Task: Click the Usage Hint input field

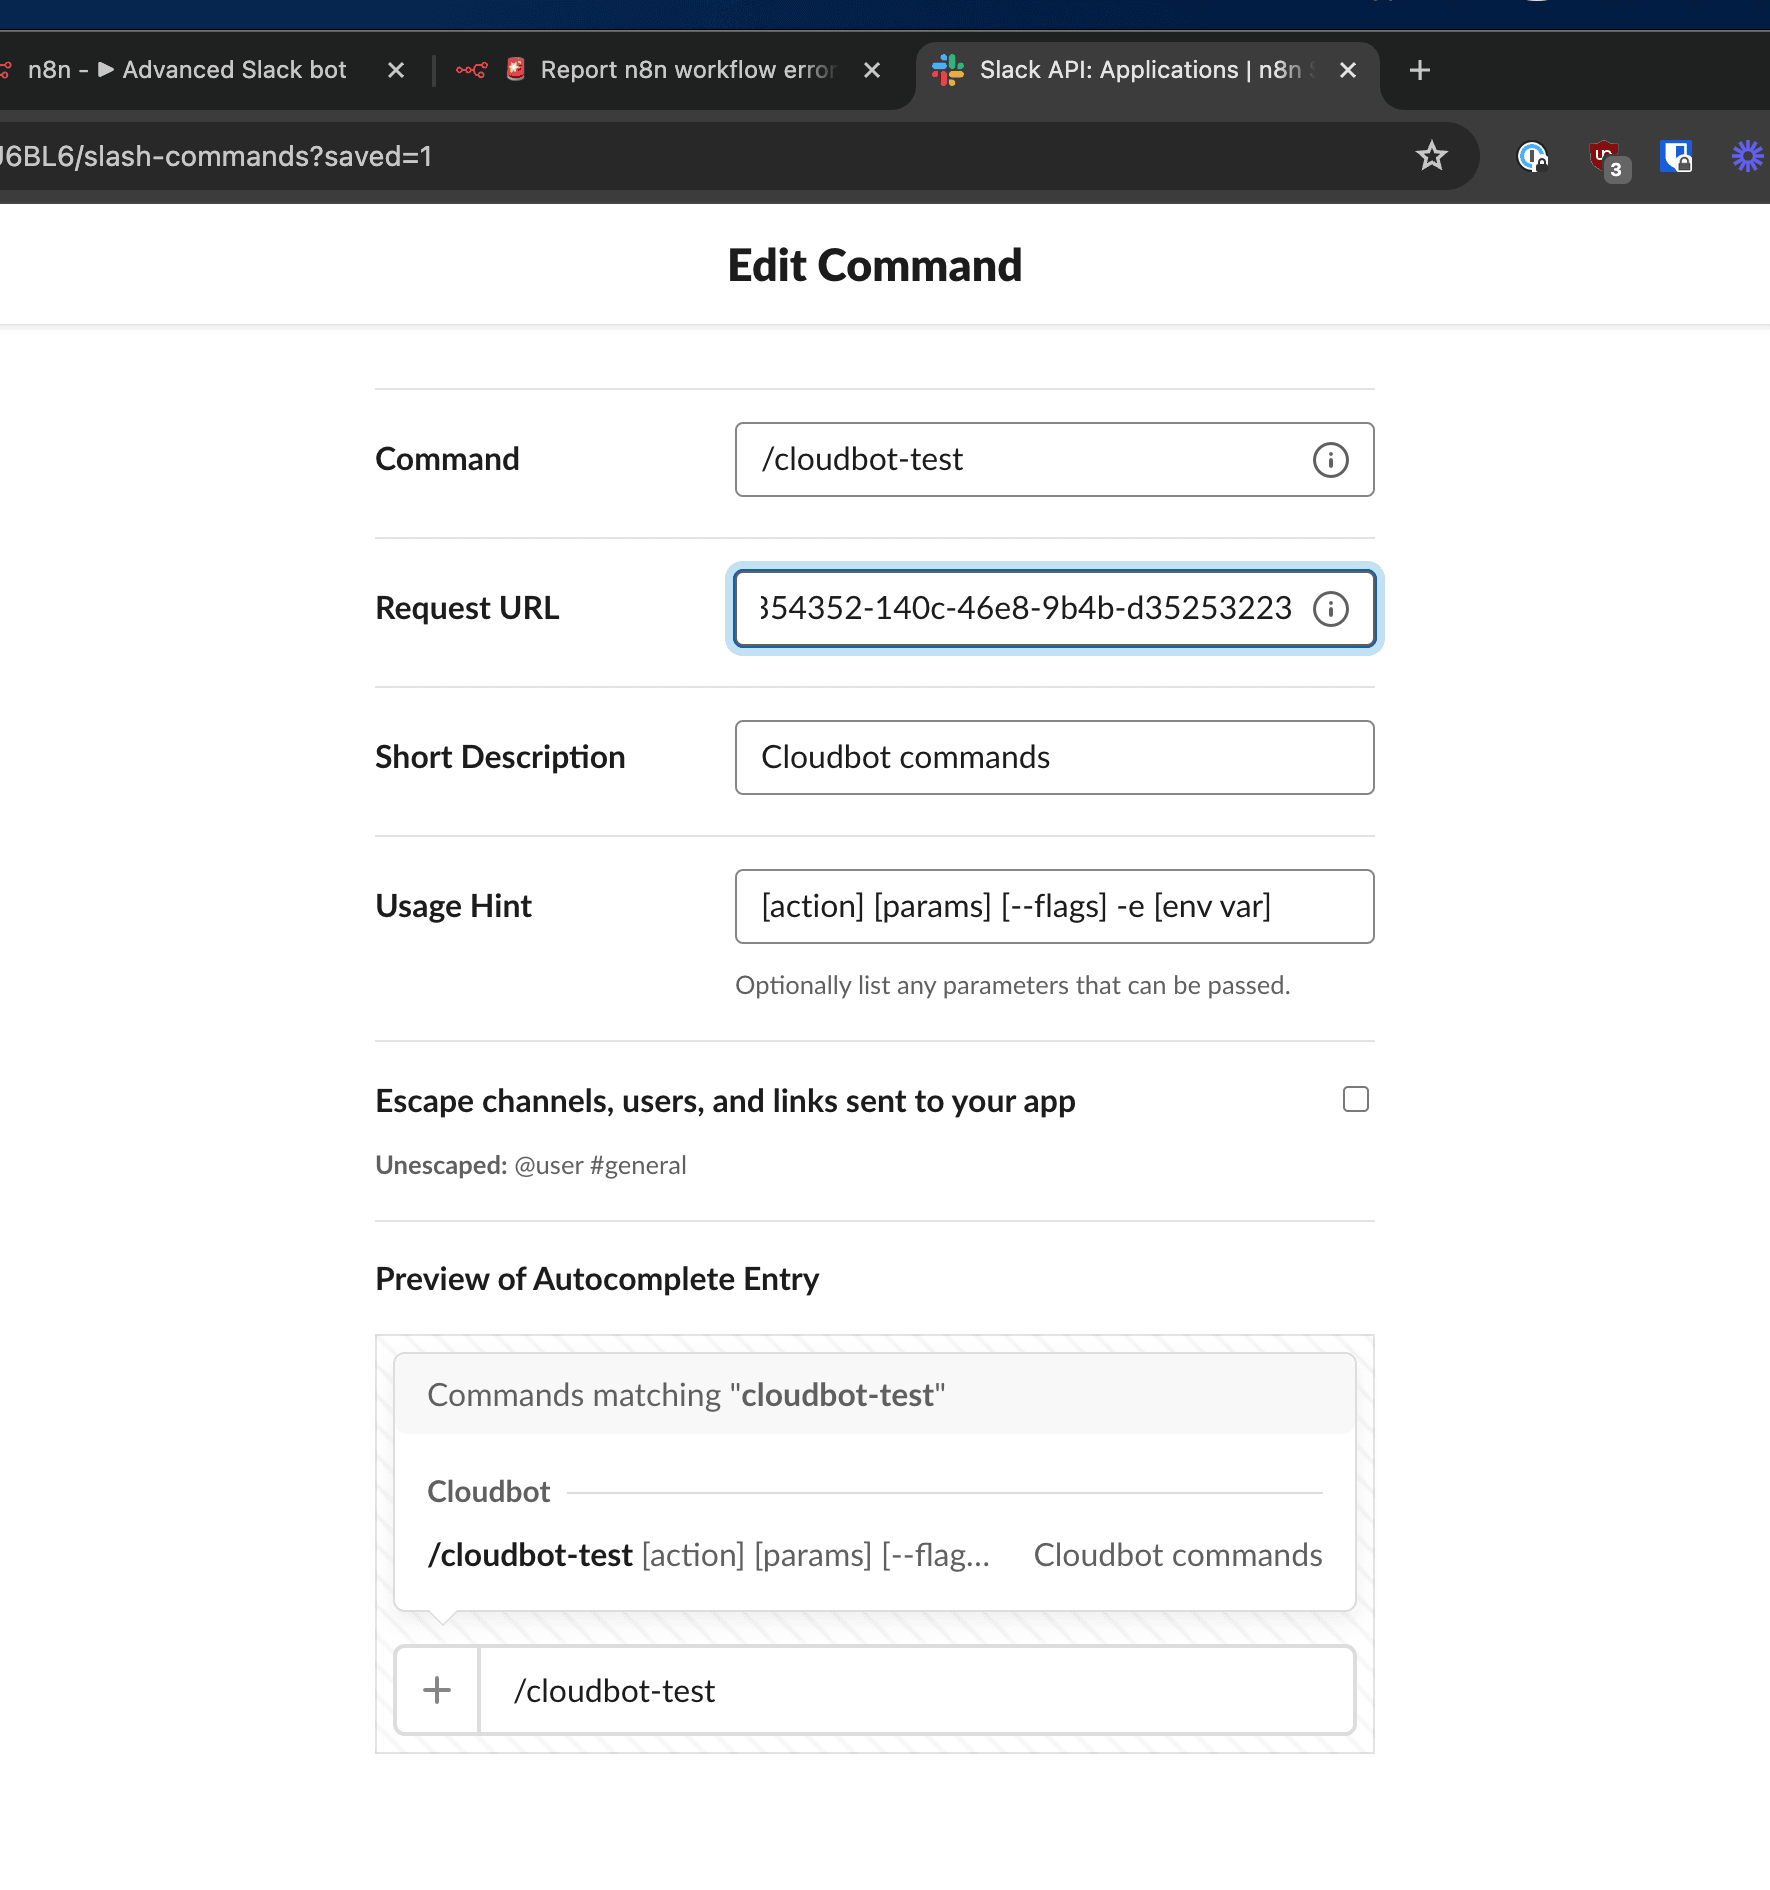Action: pyautogui.click(x=1055, y=907)
